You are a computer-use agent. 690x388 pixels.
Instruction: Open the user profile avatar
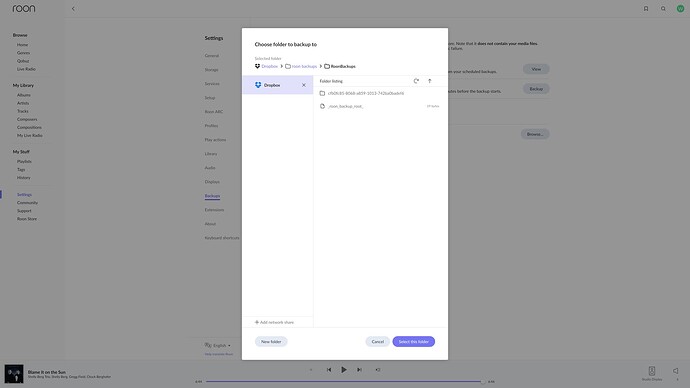point(680,8)
